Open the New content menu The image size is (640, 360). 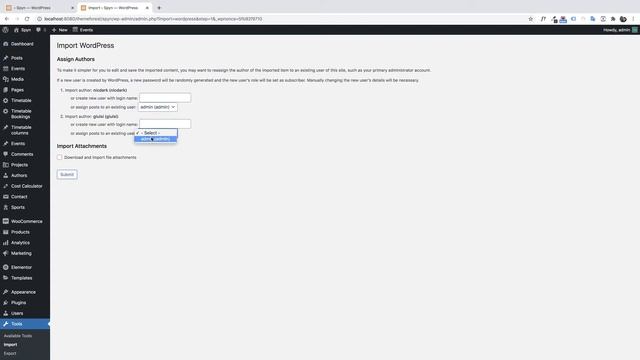coord(60,30)
